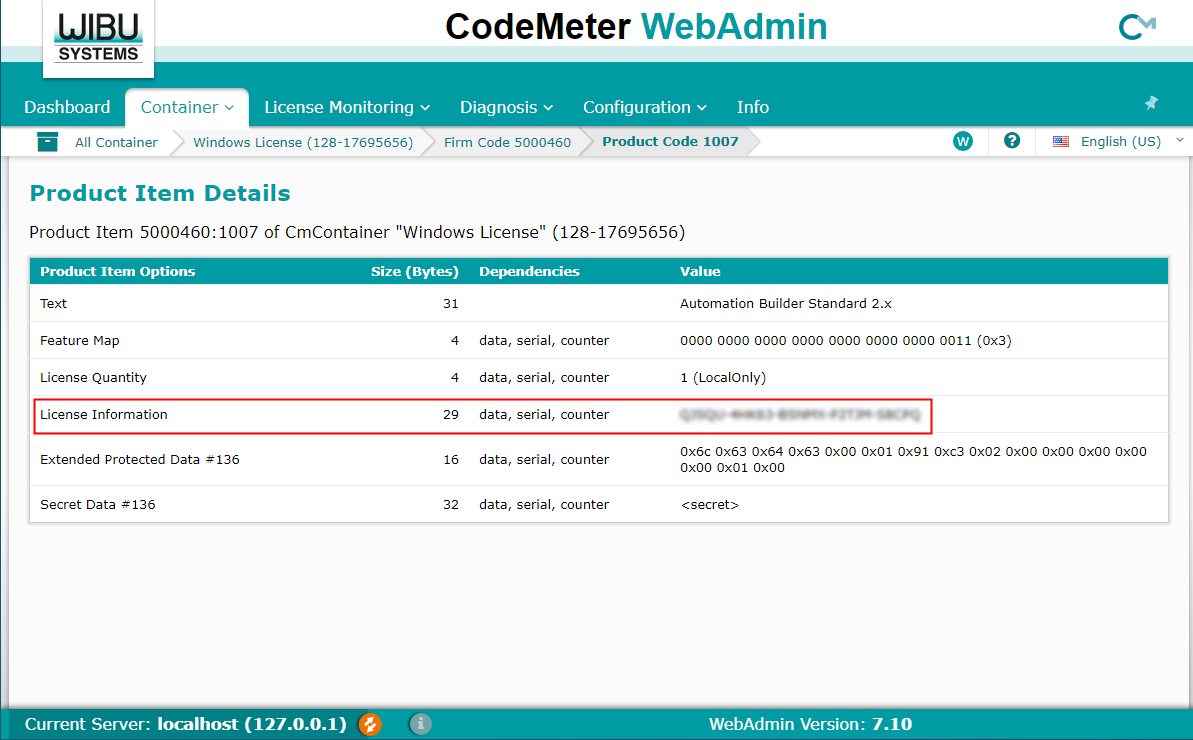This screenshot has height=740, width=1193.
Task: Click the WebAdmin Version 7.10 text
Action: (x=810, y=724)
